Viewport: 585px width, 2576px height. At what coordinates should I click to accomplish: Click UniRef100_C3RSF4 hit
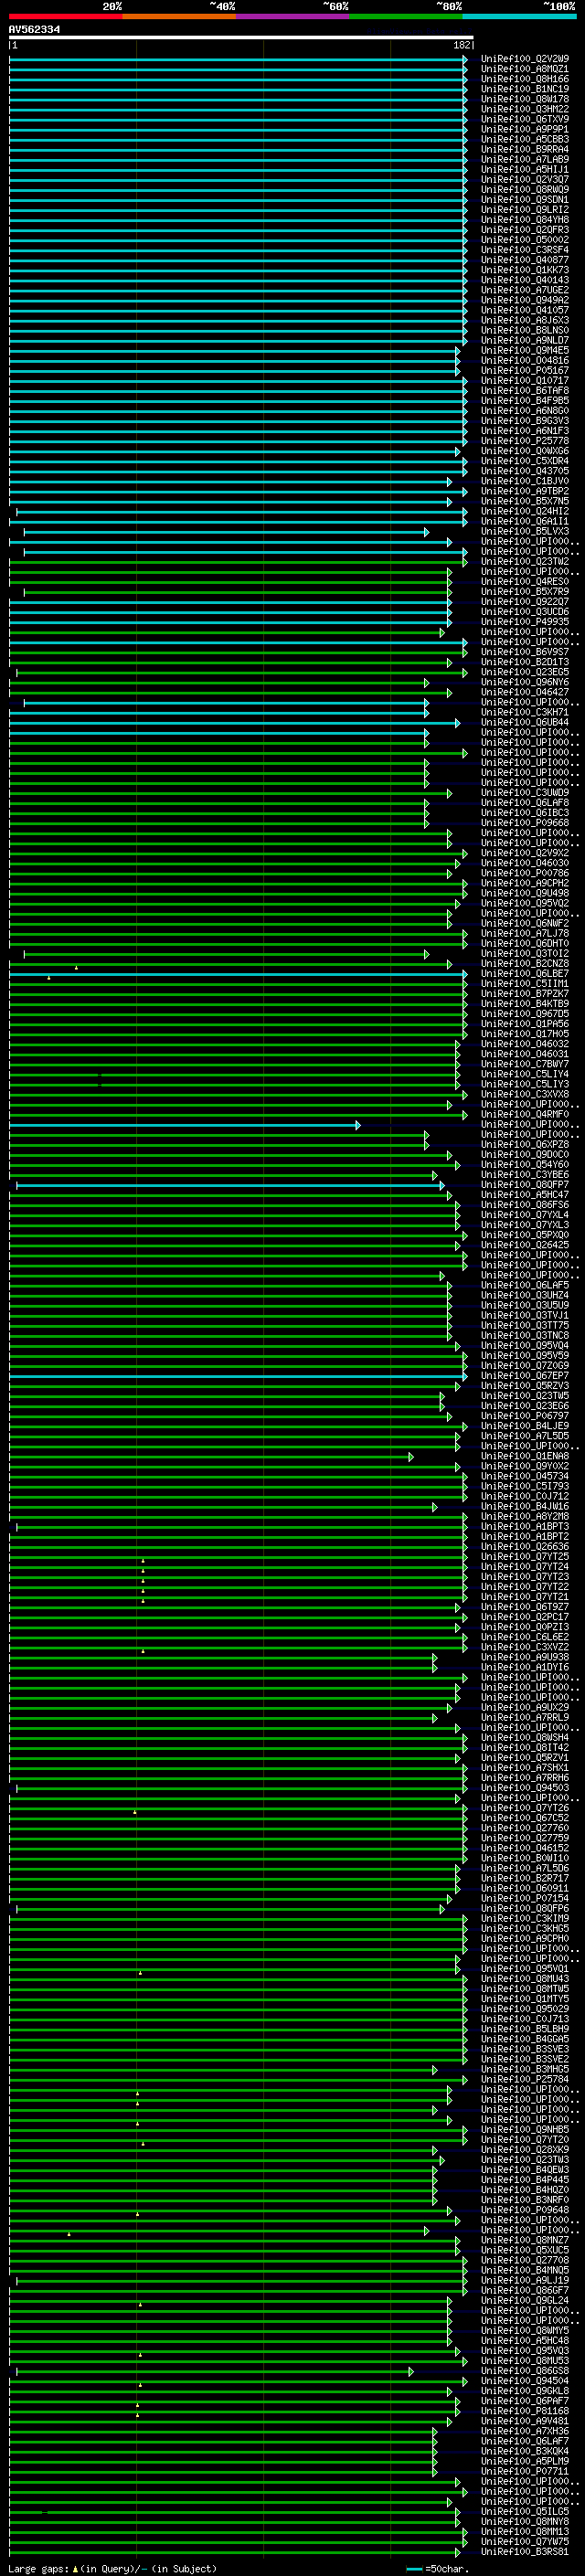[x=524, y=250]
